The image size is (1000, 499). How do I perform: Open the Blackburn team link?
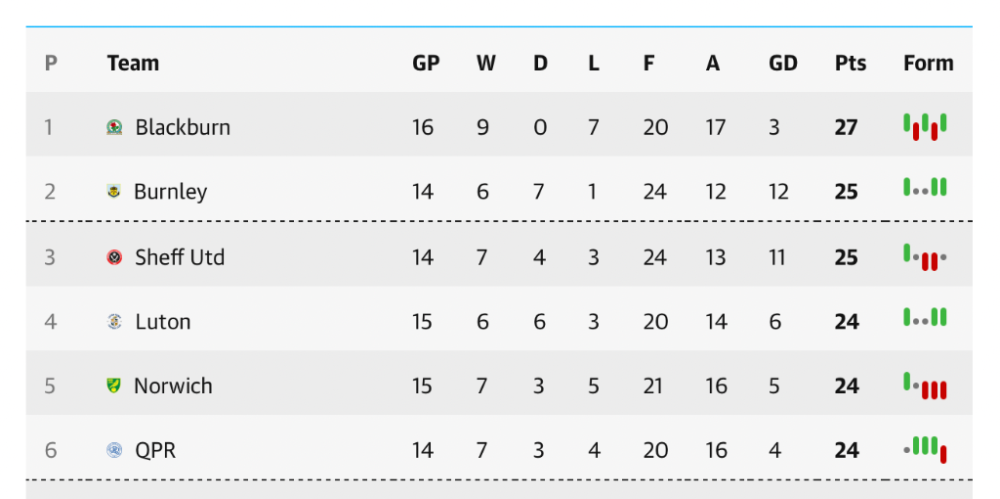tap(182, 127)
